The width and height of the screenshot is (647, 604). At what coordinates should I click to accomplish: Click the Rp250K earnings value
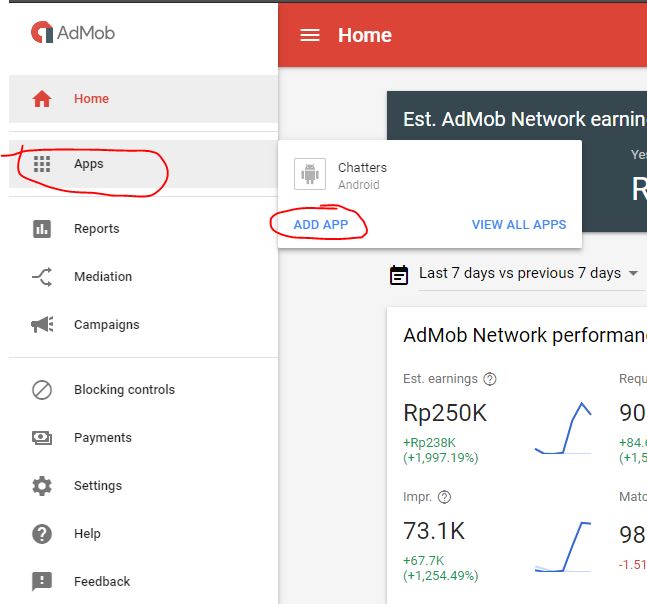(445, 413)
